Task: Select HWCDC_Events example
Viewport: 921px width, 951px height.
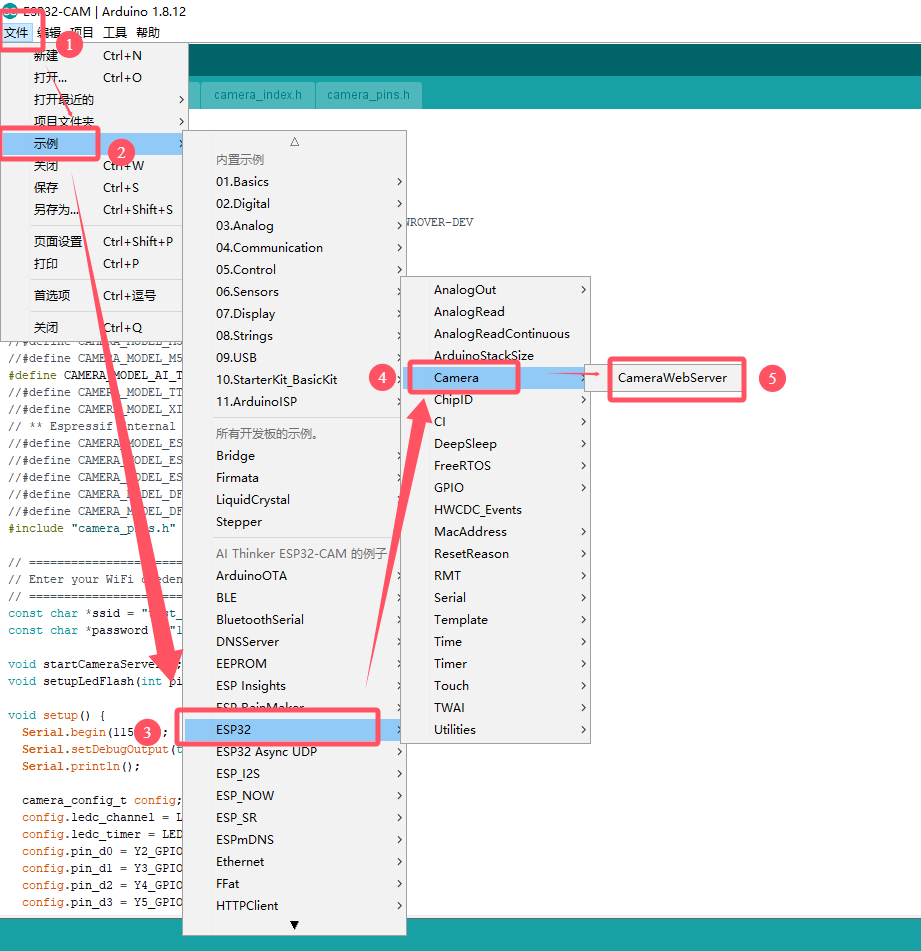Action: click(x=495, y=509)
